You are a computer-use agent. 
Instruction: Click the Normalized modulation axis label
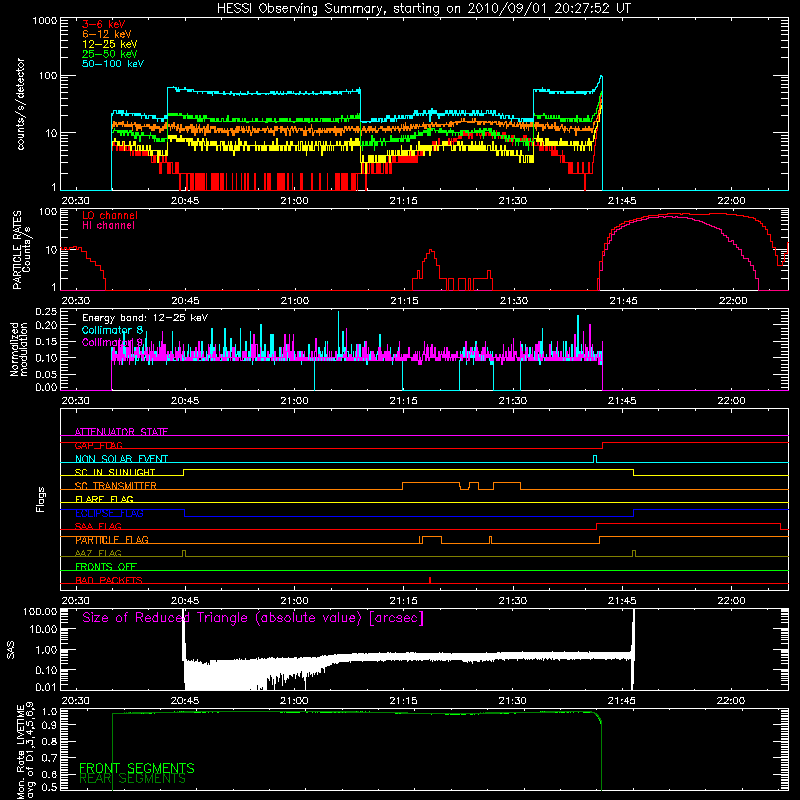(19, 349)
